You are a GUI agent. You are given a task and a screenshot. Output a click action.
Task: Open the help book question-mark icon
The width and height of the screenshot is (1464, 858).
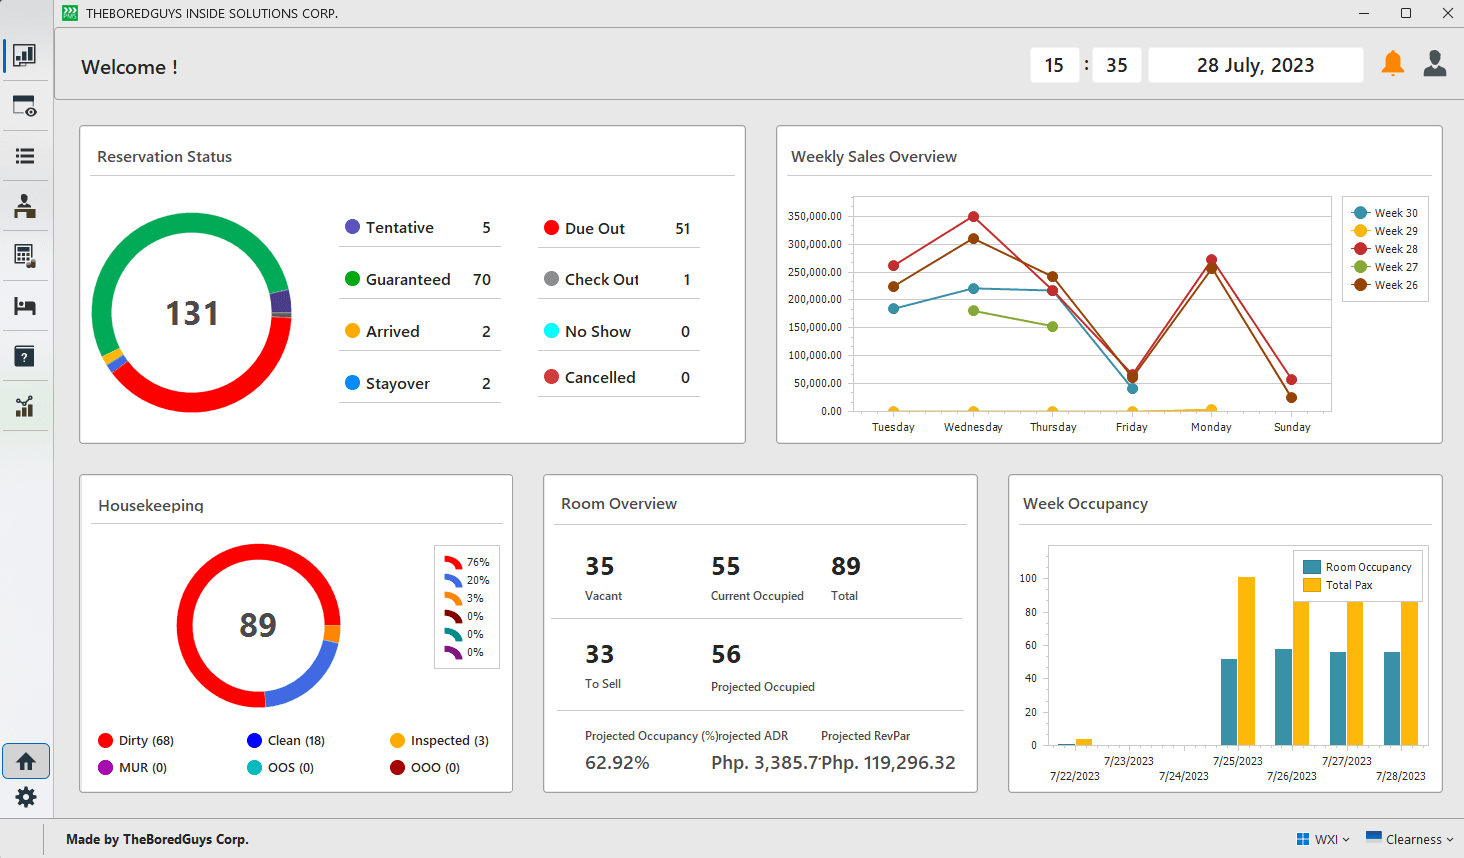point(25,356)
